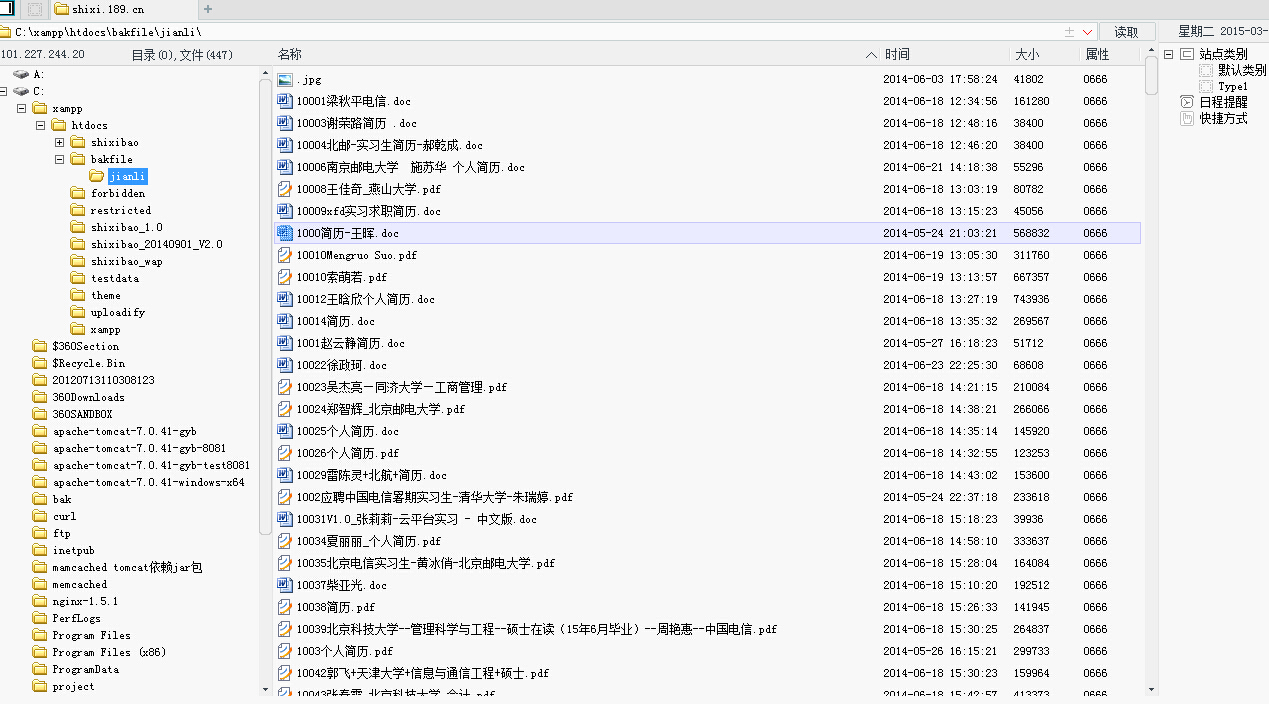Select the nginx-1.5.1 folder
This screenshot has height=704, width=1269.
click(x=85, y=601)
